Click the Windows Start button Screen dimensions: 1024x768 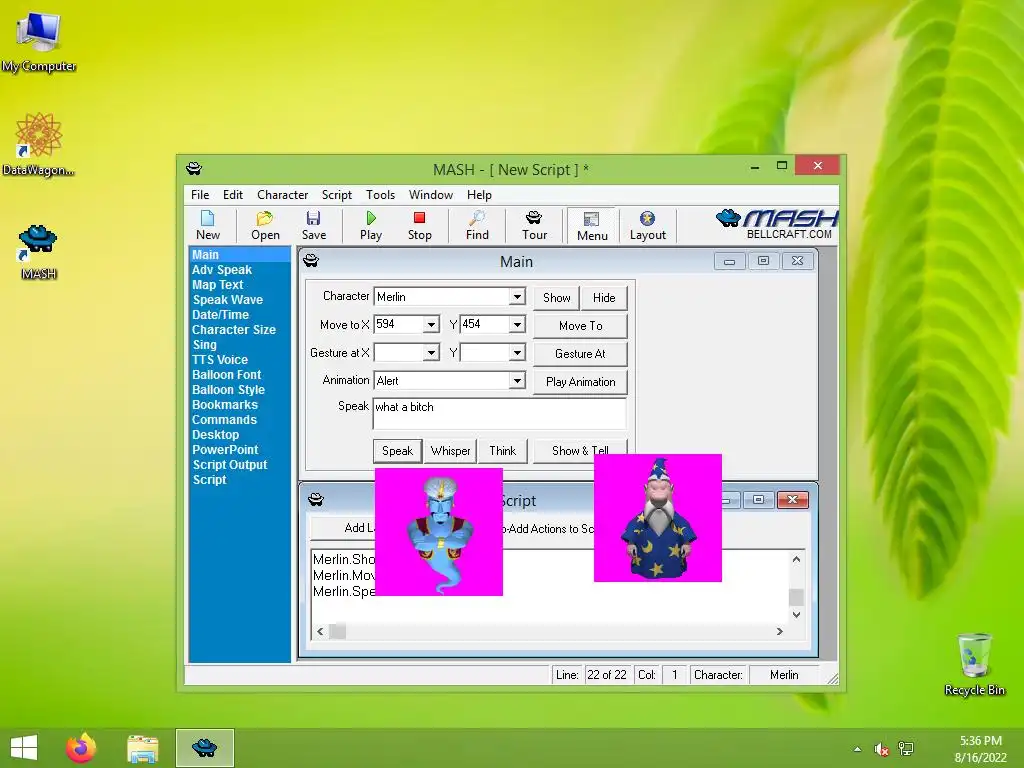click(24, 748)
